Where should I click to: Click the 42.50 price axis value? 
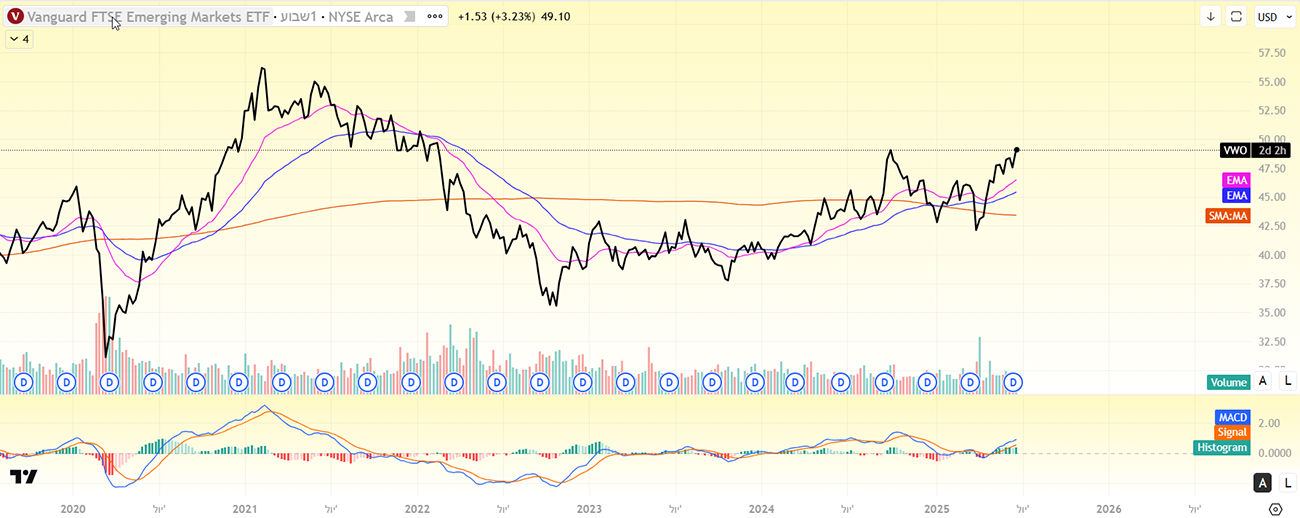point(1271,226)
